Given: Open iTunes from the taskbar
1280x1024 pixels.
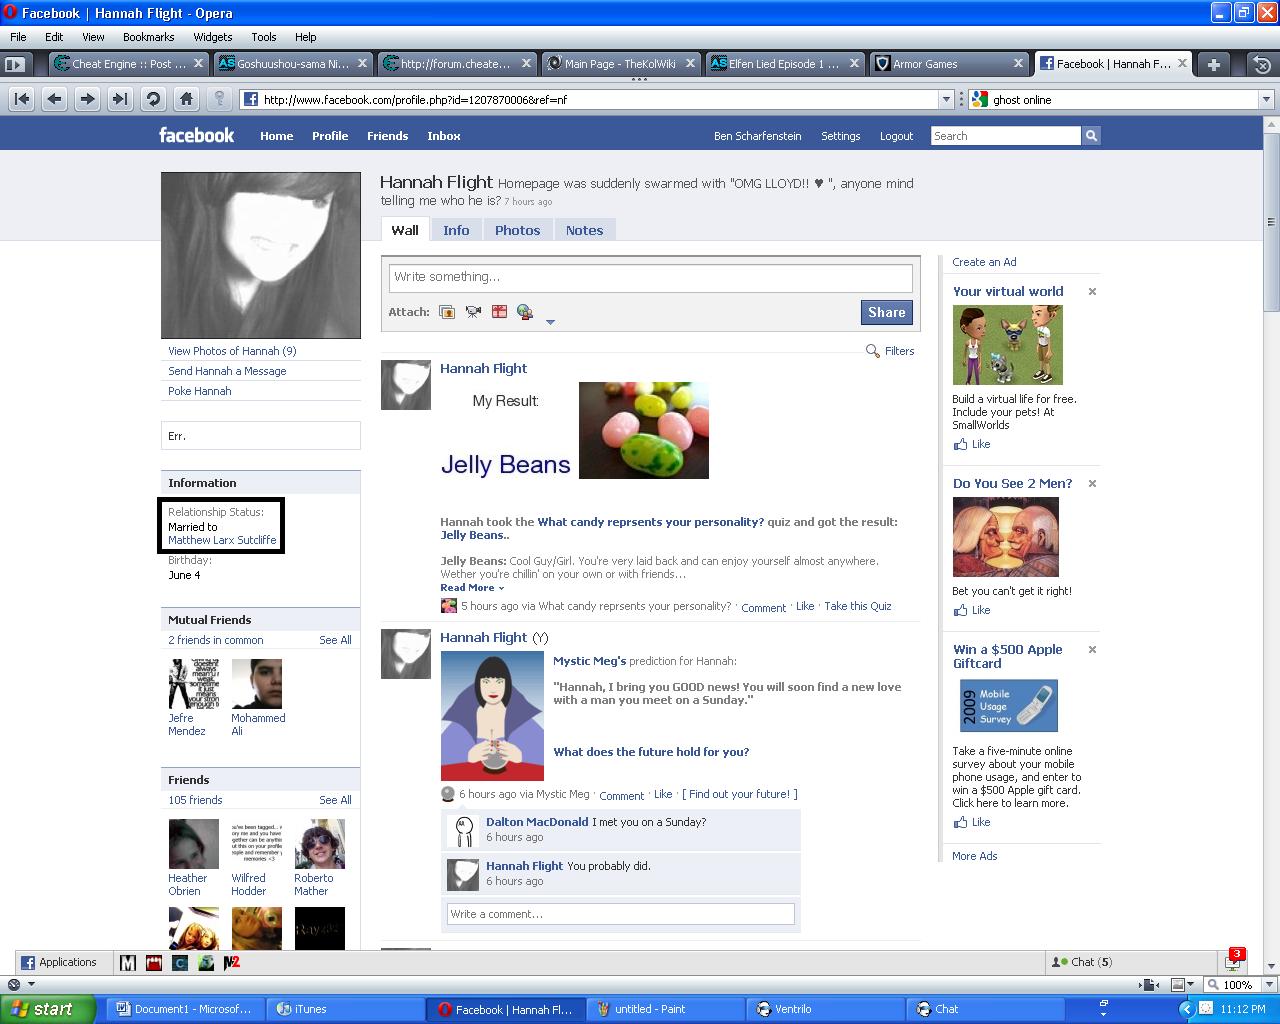Looking at the screenshot, I should 344,1009.
